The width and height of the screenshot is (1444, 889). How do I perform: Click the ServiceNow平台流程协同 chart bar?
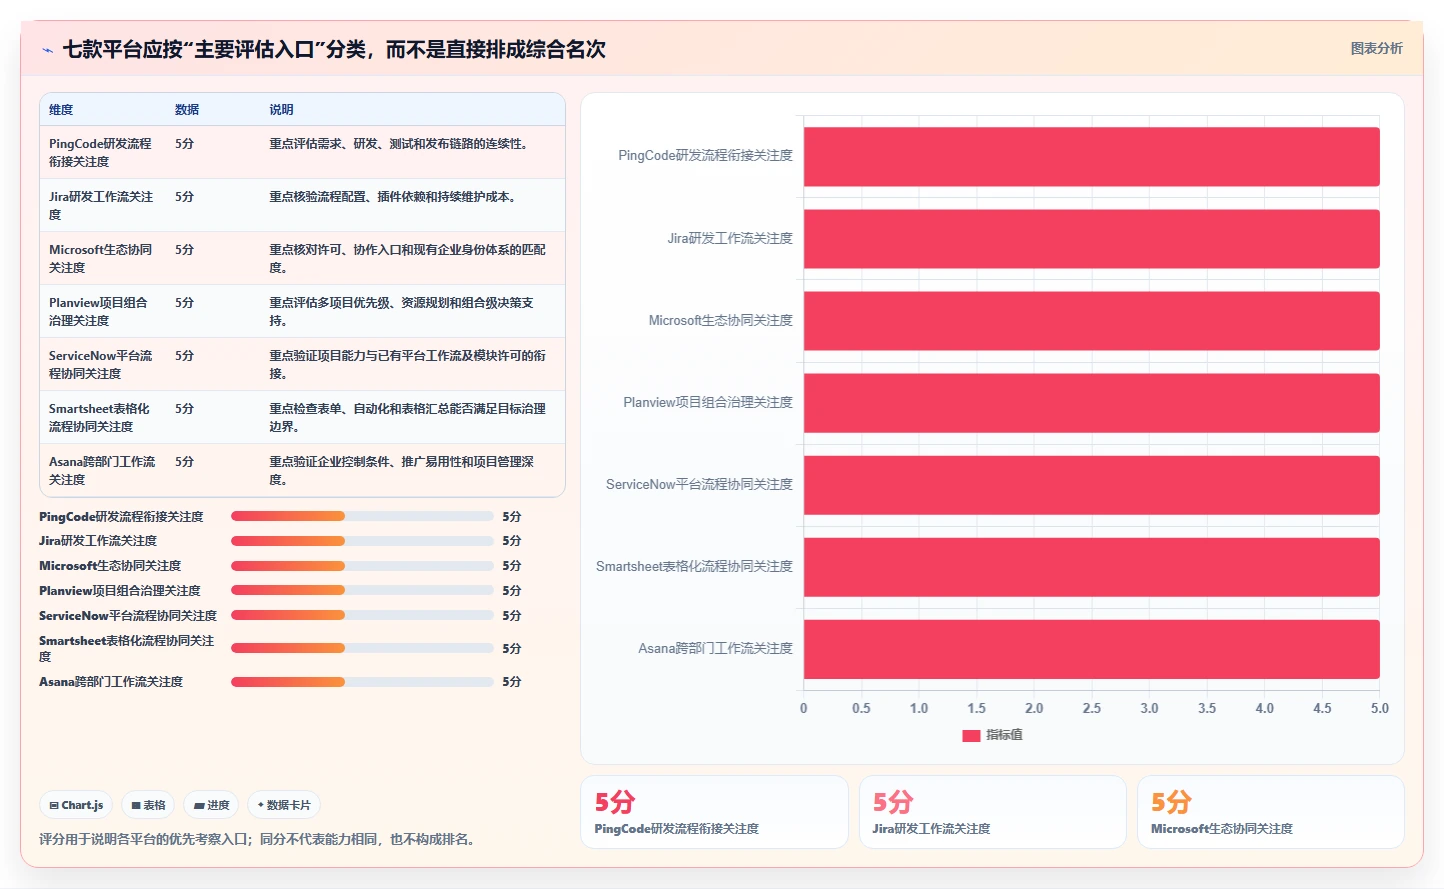[x=1092, y=485]
